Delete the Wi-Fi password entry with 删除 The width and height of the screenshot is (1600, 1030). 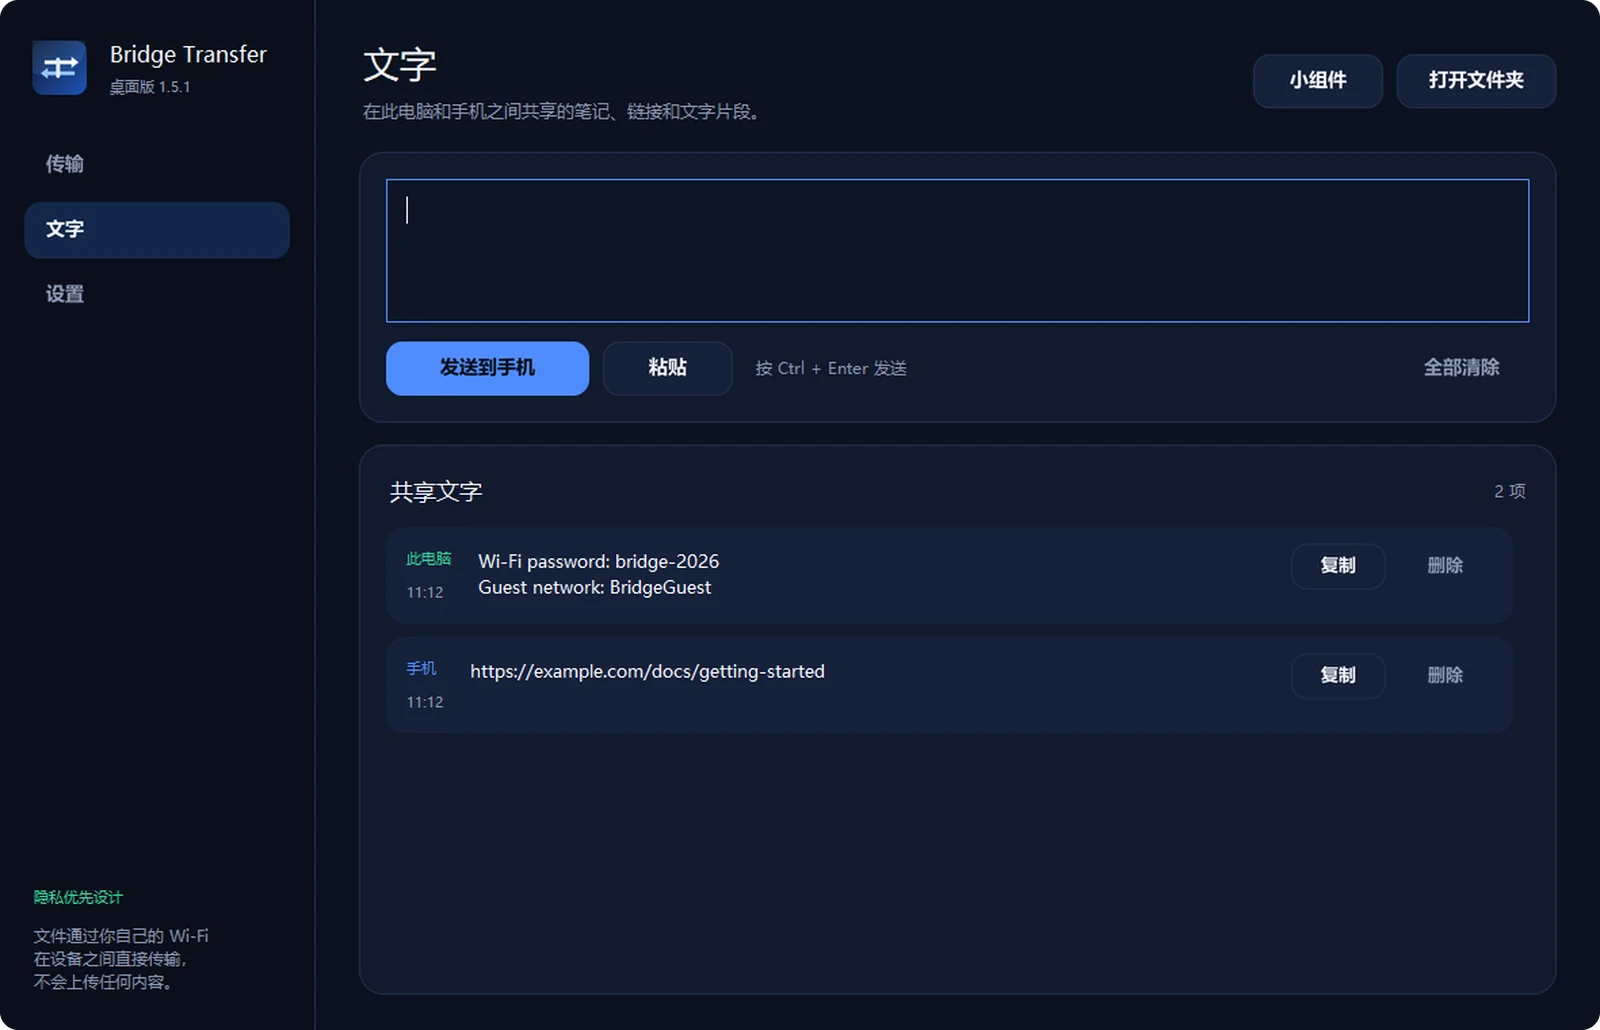click(x=1445, y=566)
